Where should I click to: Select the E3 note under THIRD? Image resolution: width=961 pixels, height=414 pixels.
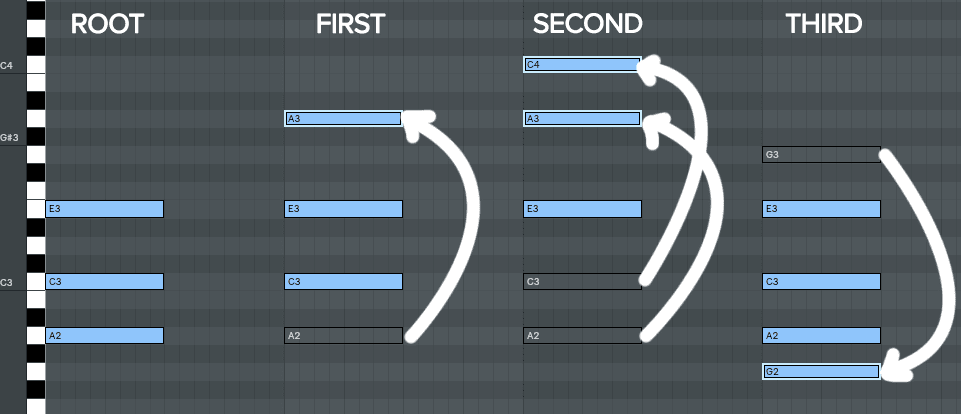[820, 209]
